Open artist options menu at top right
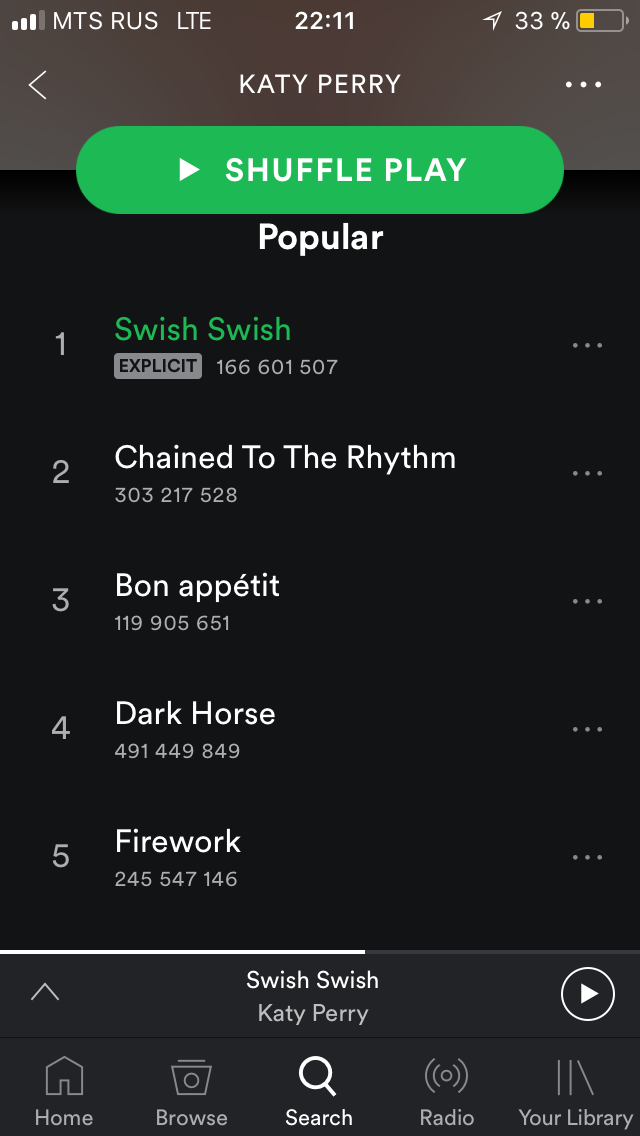Image resolution: width=640 pixels, height=1136 pixels. pos(584,85)
